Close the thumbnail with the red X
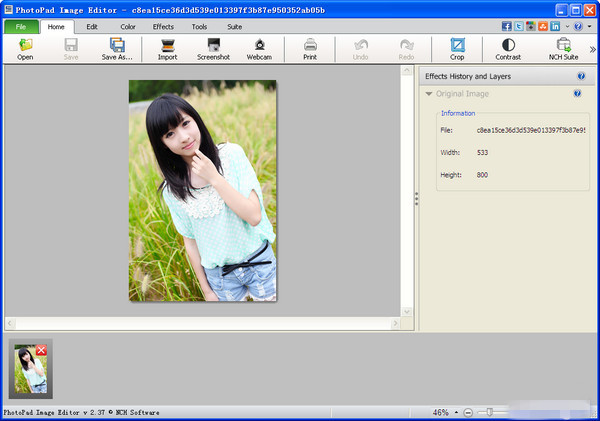 pos(41,351)
